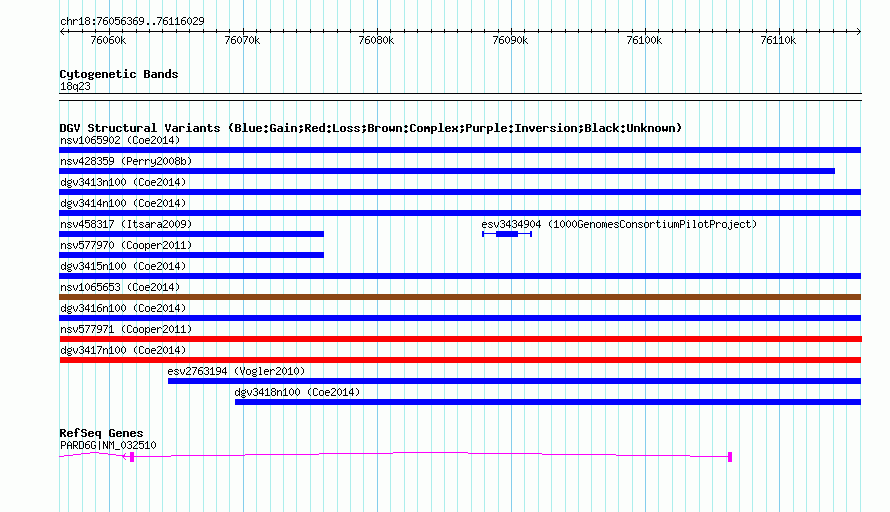Viewport: 890px width, 512px height.
Task: Click the 76080k ruler tick label
Action: click(376, 40)
